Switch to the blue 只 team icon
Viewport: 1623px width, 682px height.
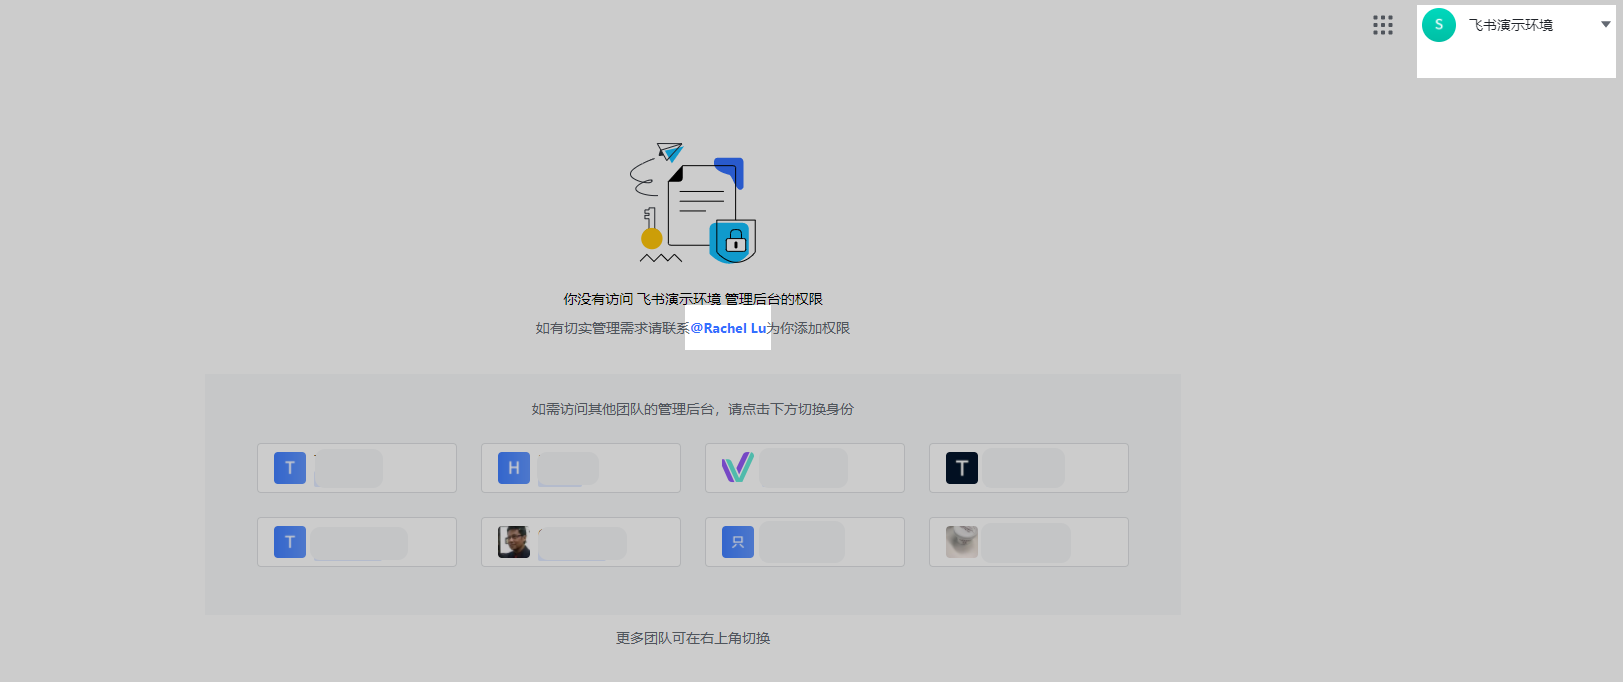tap(738, 542)
